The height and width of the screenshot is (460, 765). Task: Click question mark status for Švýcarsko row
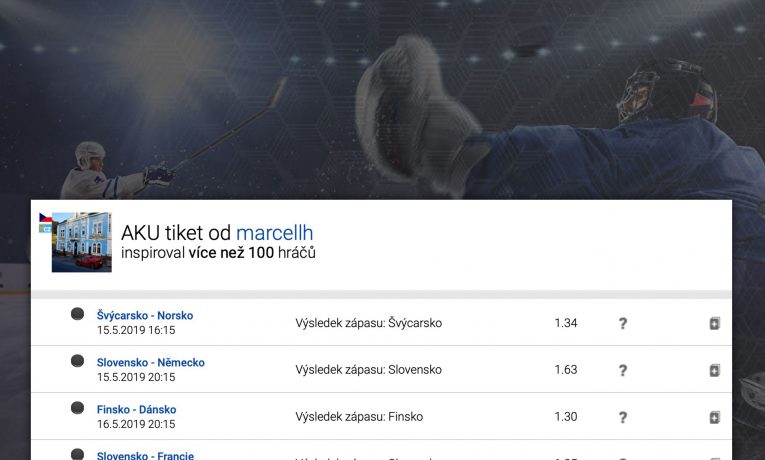623,323
